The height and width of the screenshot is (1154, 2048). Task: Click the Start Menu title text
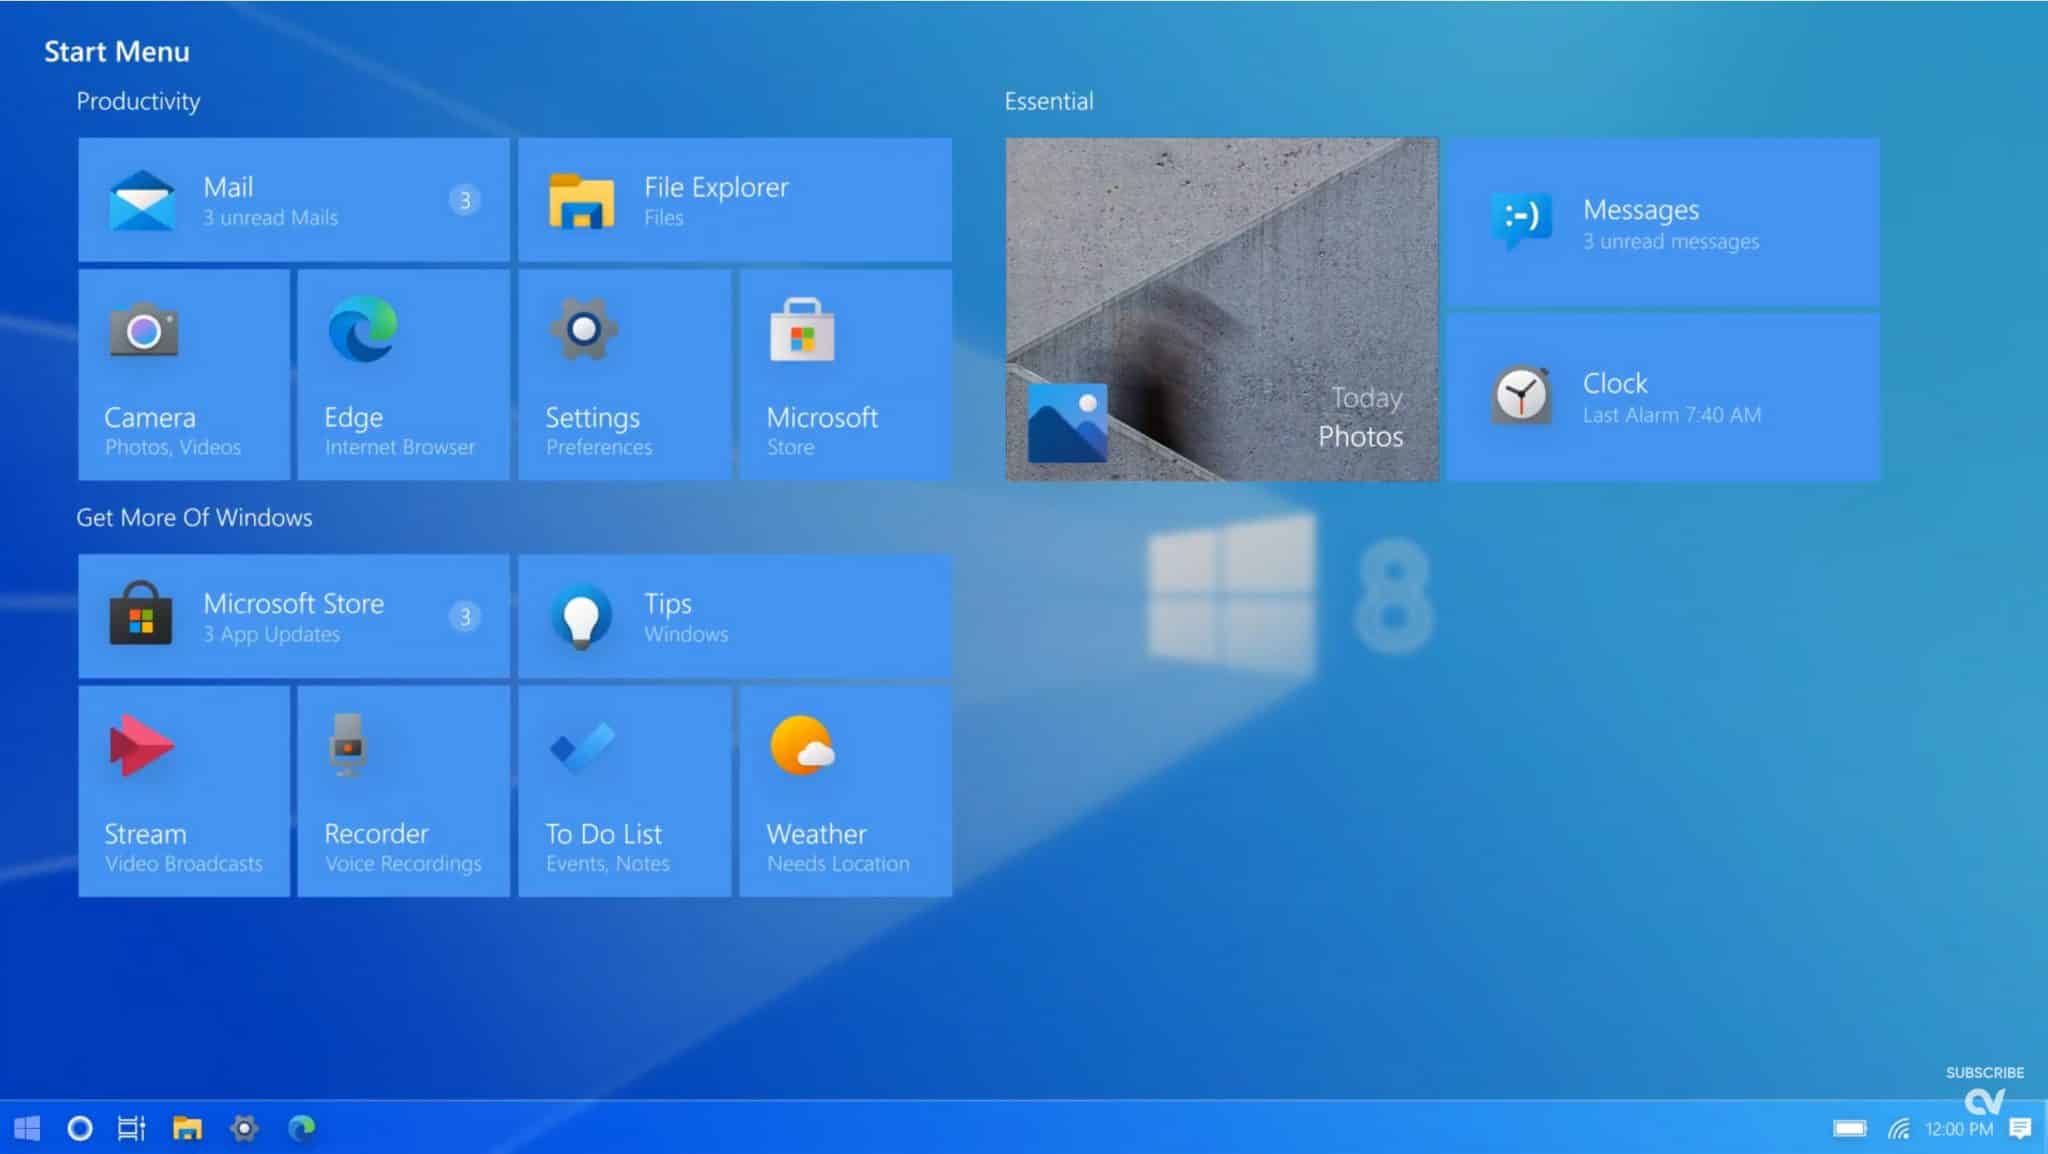click(116, 51)
